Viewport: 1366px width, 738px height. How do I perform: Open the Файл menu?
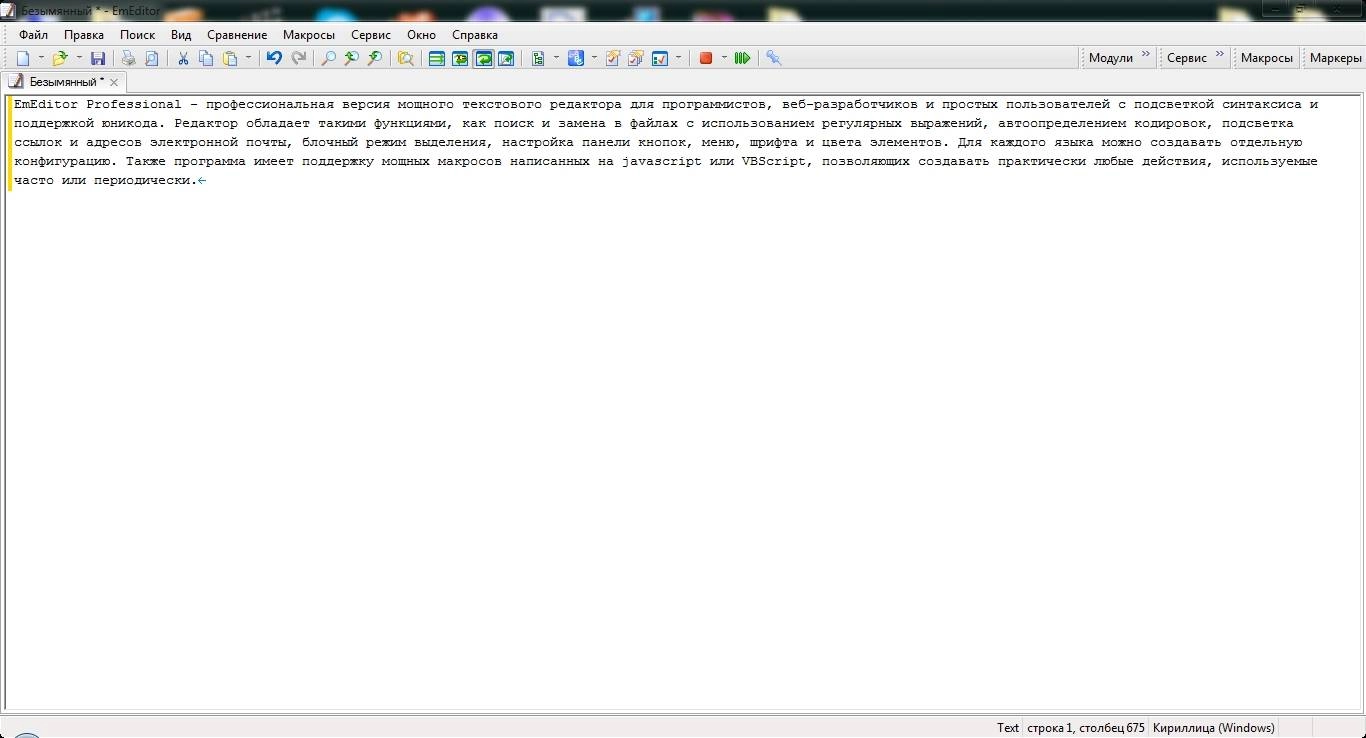click(33, 35)
